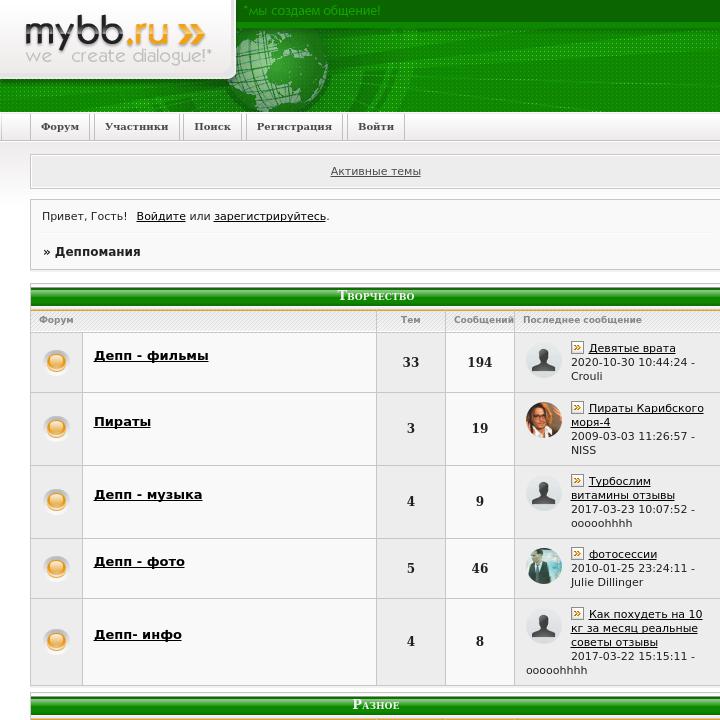The image size is (720, 720).
Task: Click avatar in Депп - музыка row
Action: pyautogui.click(x=544, y=493)
